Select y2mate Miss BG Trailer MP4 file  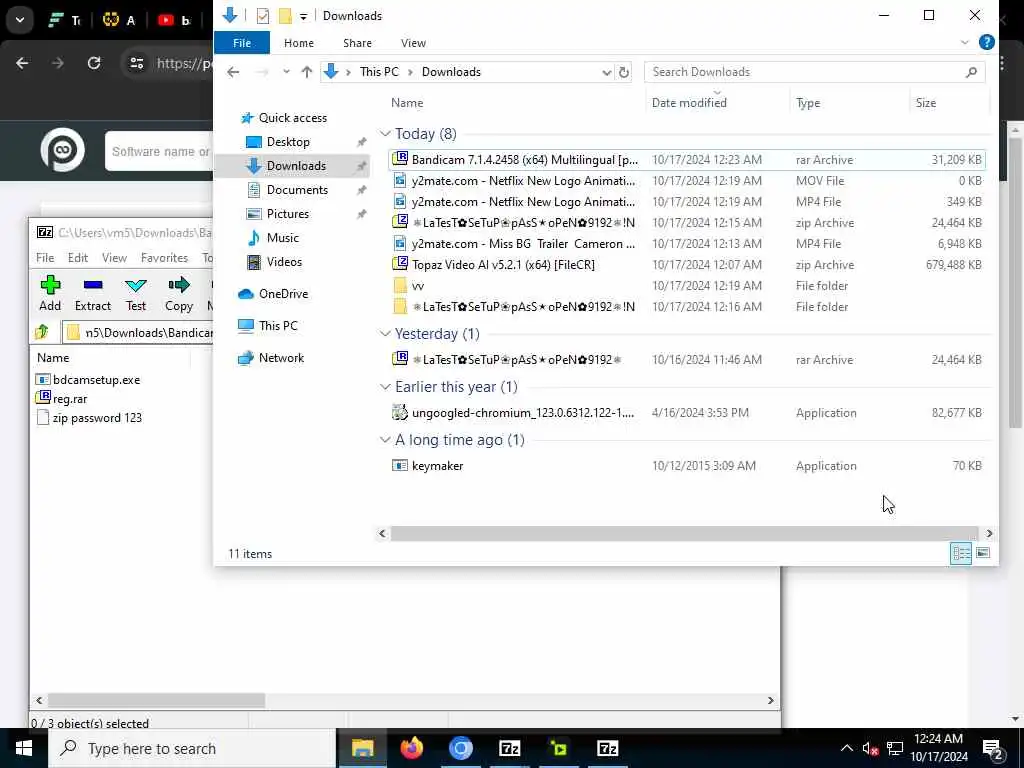(686, 244)
